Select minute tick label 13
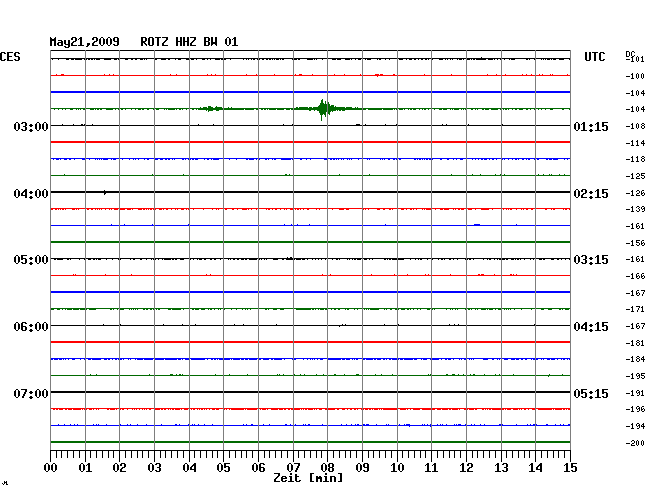 [x=501, y=467]
